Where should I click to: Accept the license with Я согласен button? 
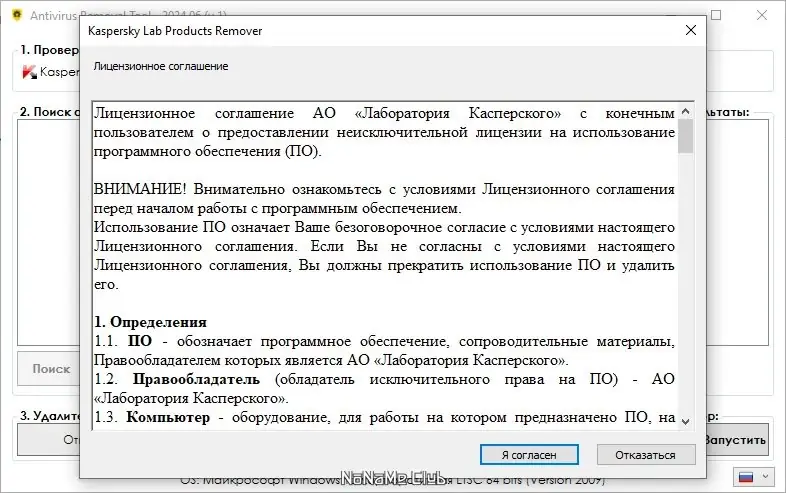pyautogui.click(x=529, y=455)
